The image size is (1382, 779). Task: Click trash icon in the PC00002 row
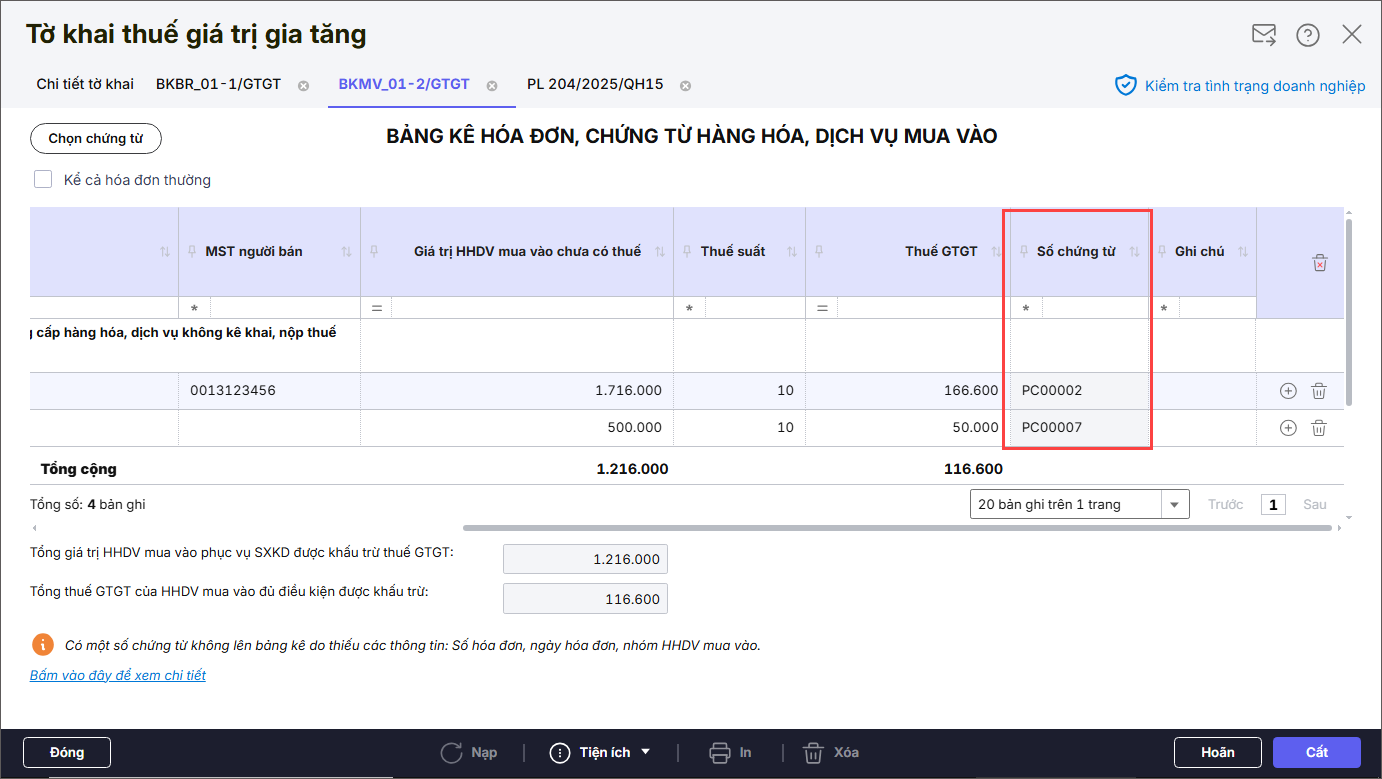[x=1319, y=391]
